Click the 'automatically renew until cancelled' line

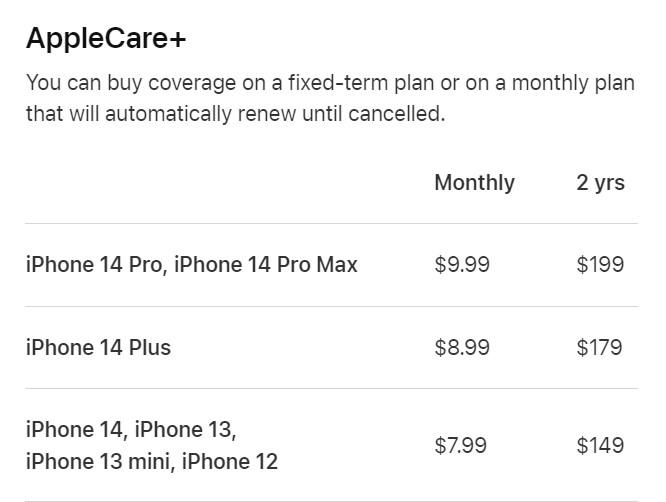[x=236, y=114]
